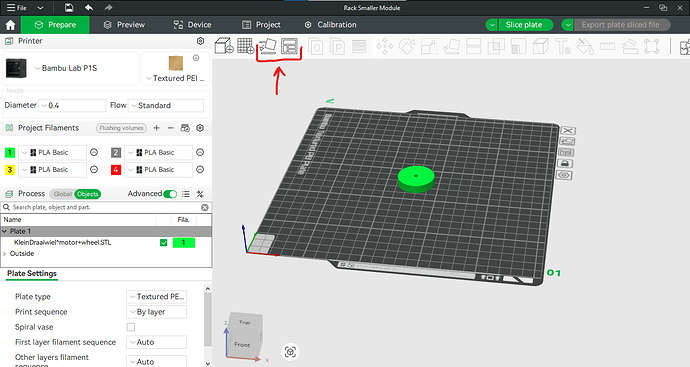Click the Slice plate button
This screenshot has width=690, height=367.
coord(524,25)
